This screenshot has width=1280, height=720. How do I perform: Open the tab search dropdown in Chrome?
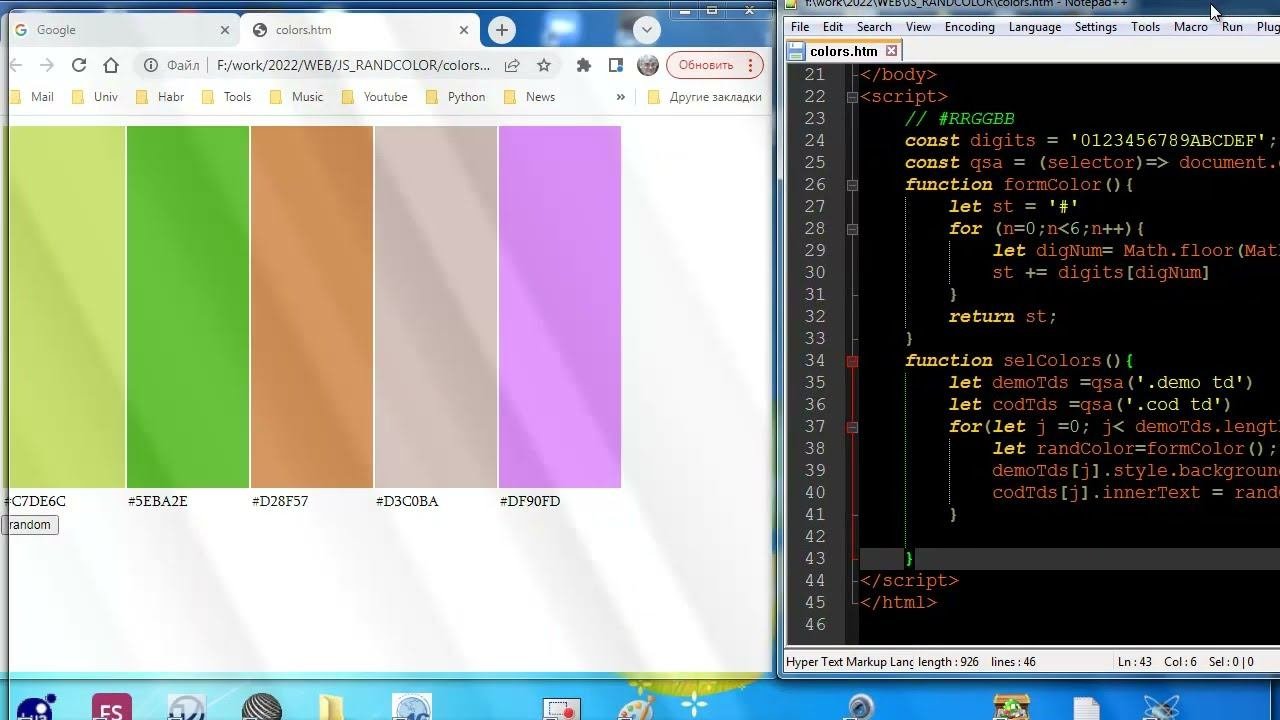[647, 30]
